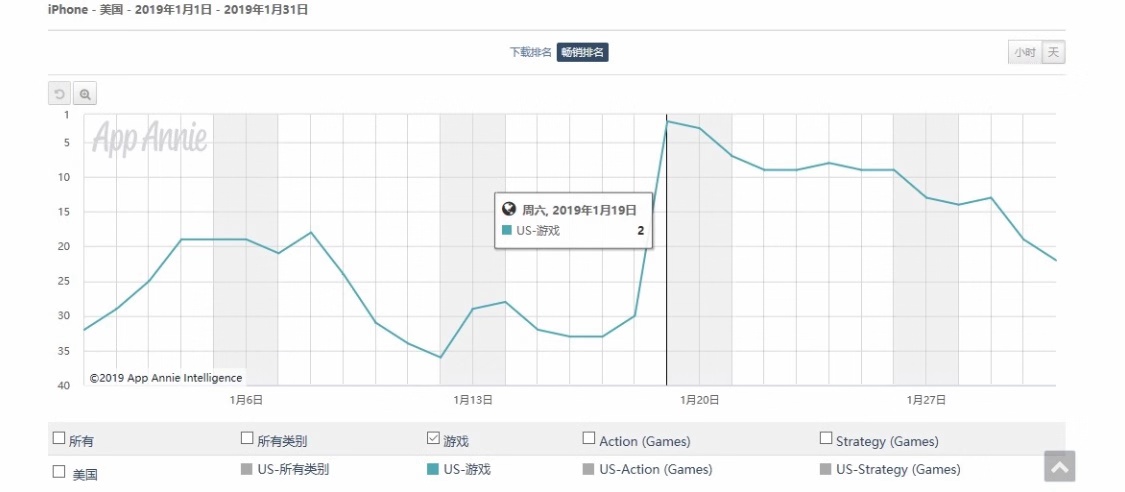
Task: Click the globe icon in tooltip
Action: pos(509,209)
